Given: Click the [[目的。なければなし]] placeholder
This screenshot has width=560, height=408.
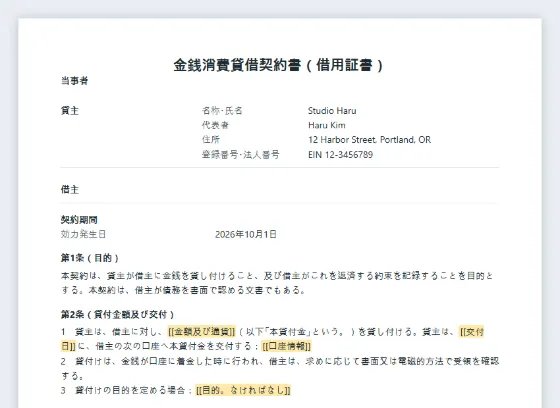Looking at the screenshot, I should tap(244, 390).
